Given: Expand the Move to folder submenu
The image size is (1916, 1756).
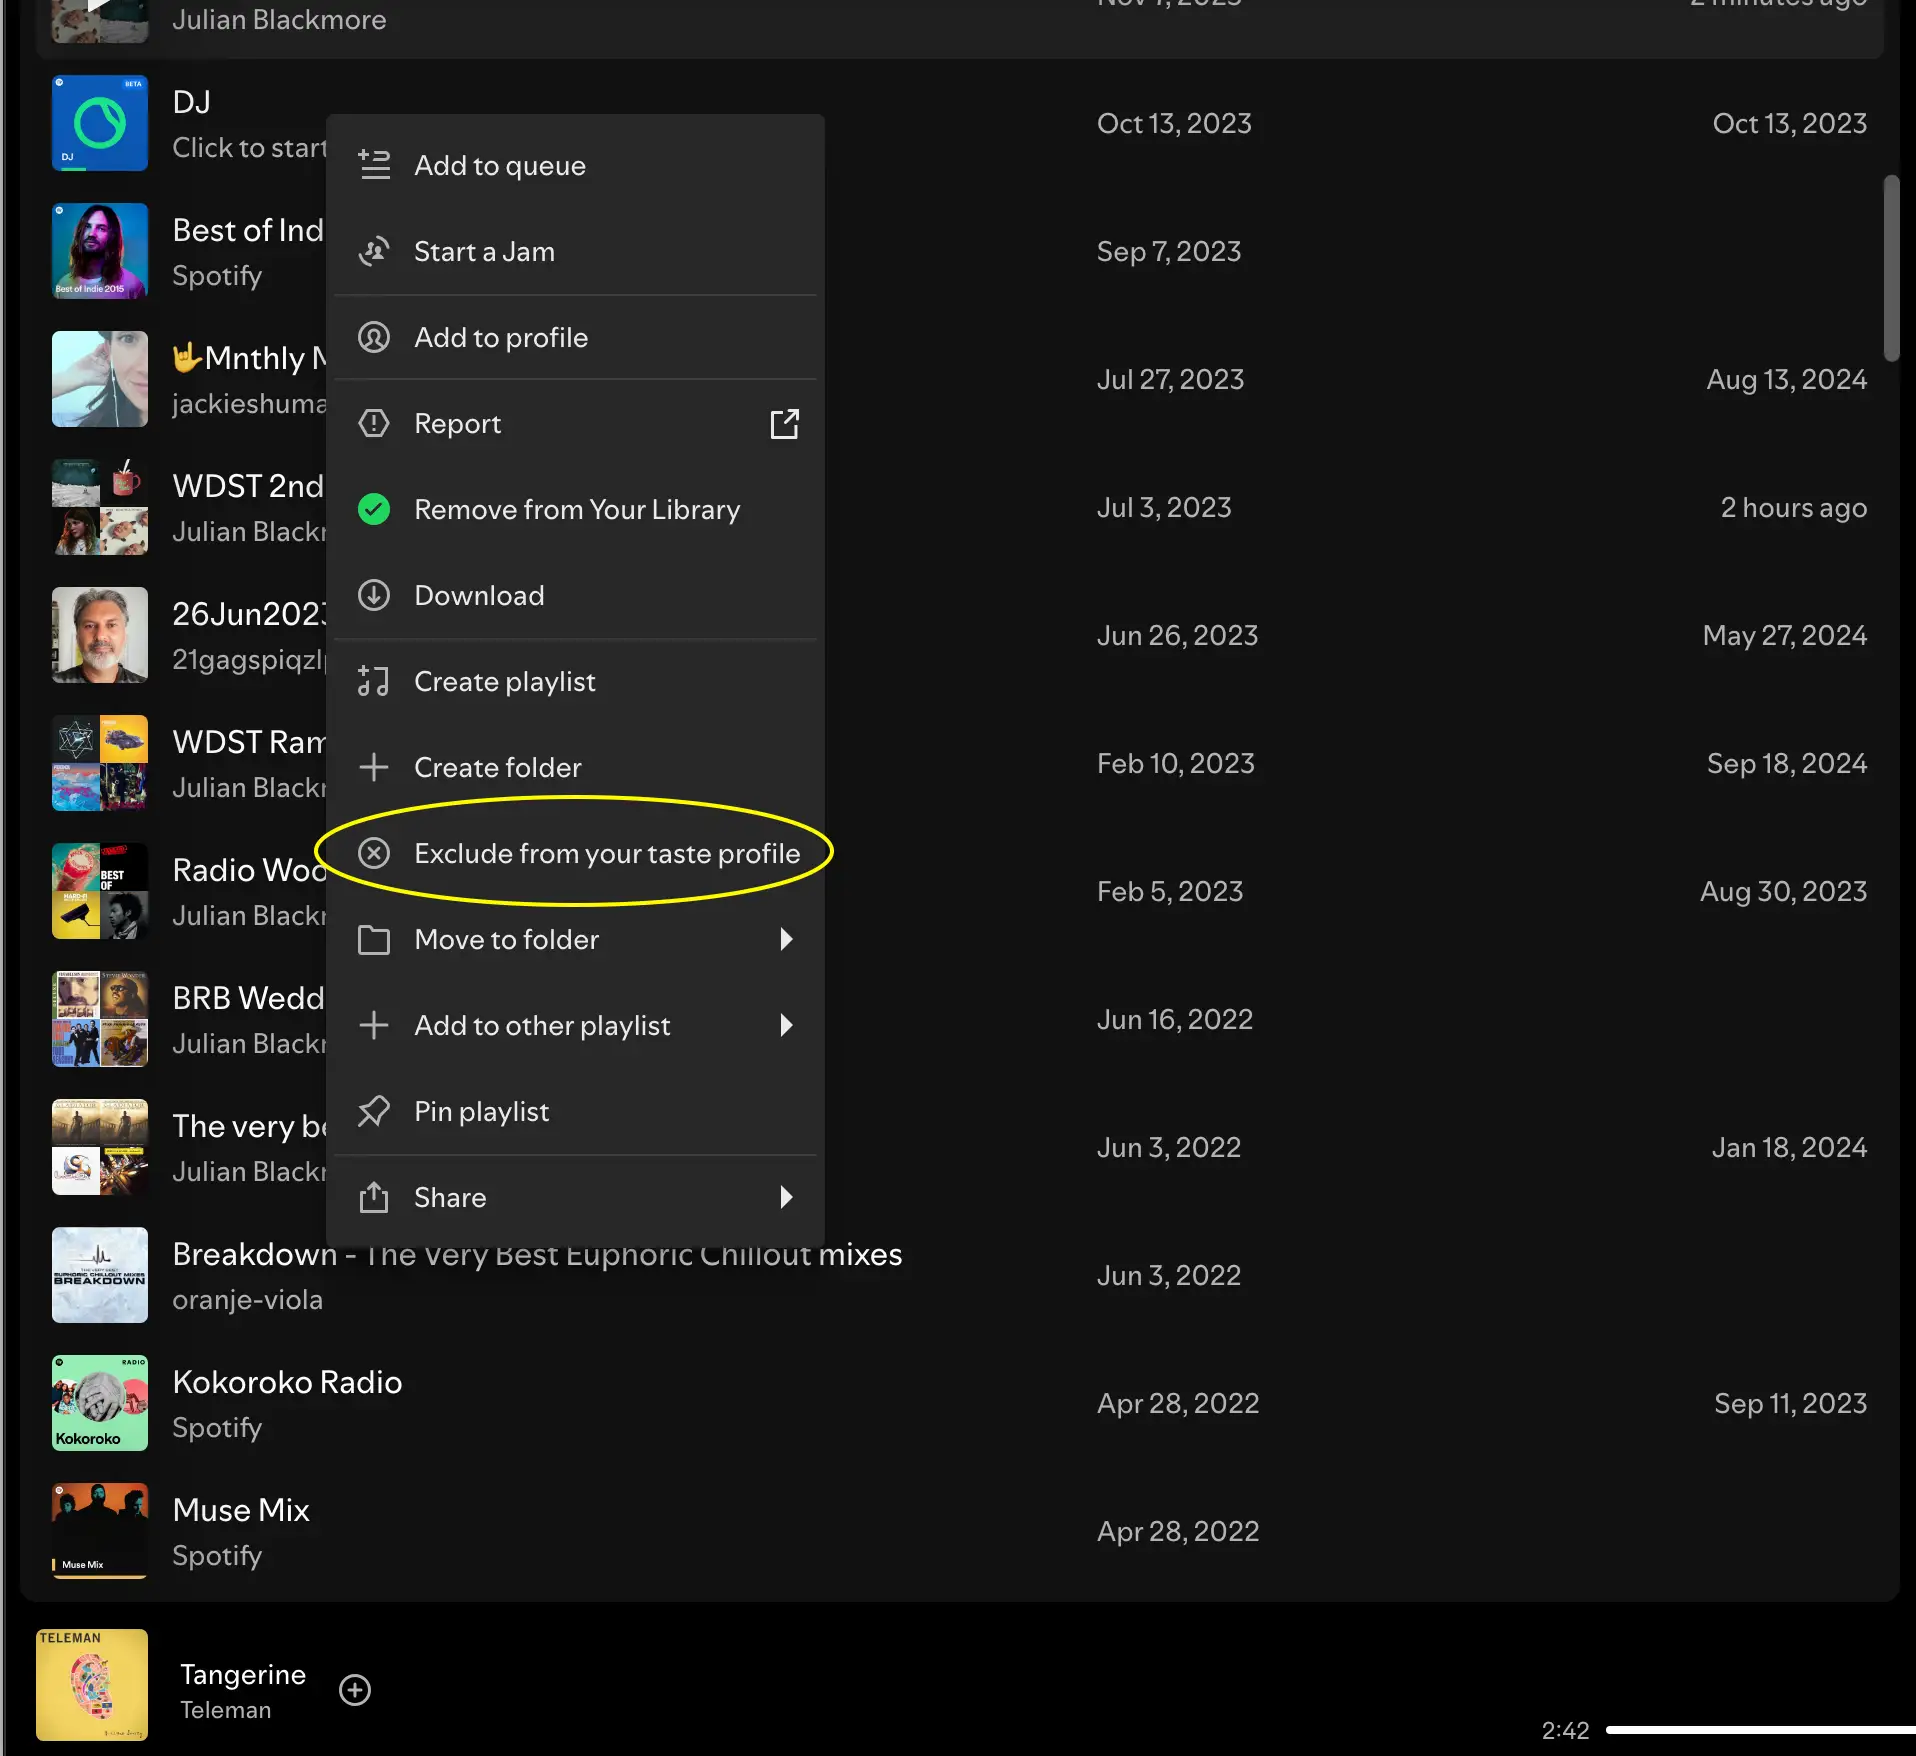Looking at the screenshot, I should point(785,939).
